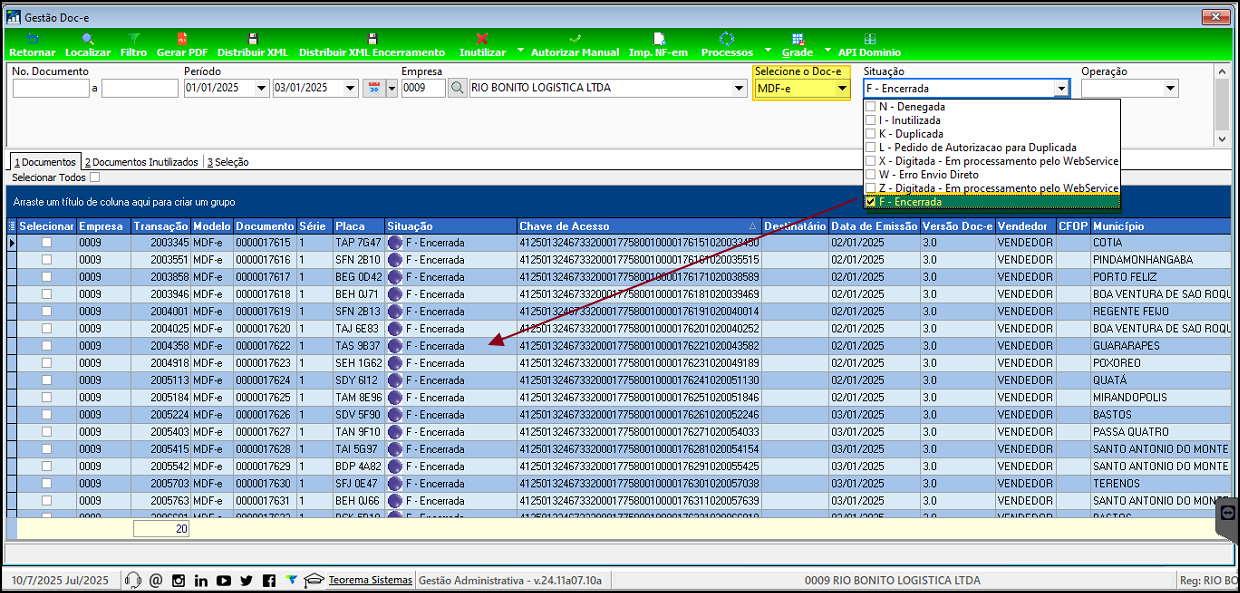Image resolution: width=1240 pixels, height=593 pixels.
Task: Open the Selecione o Doc-e MDF-e dropdown
Action: [842, 88]
